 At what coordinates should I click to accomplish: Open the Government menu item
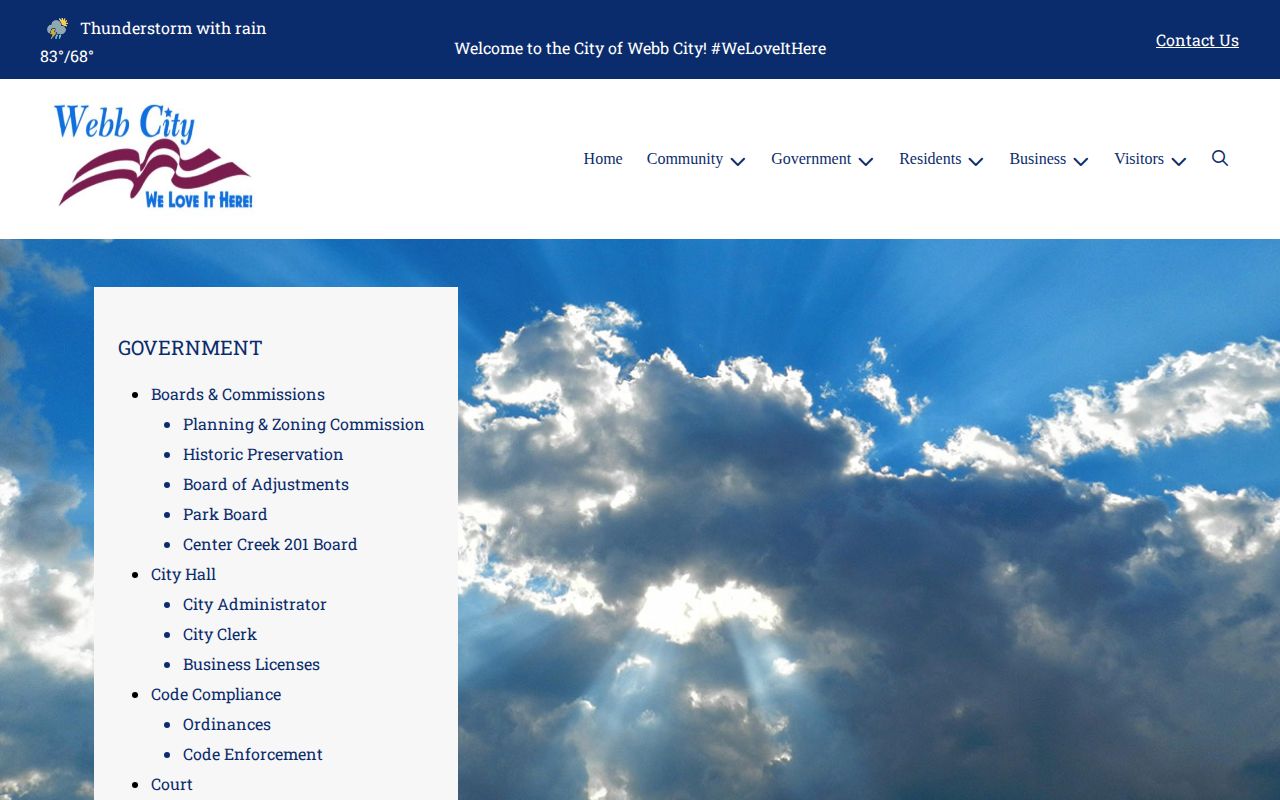[811, 159]
